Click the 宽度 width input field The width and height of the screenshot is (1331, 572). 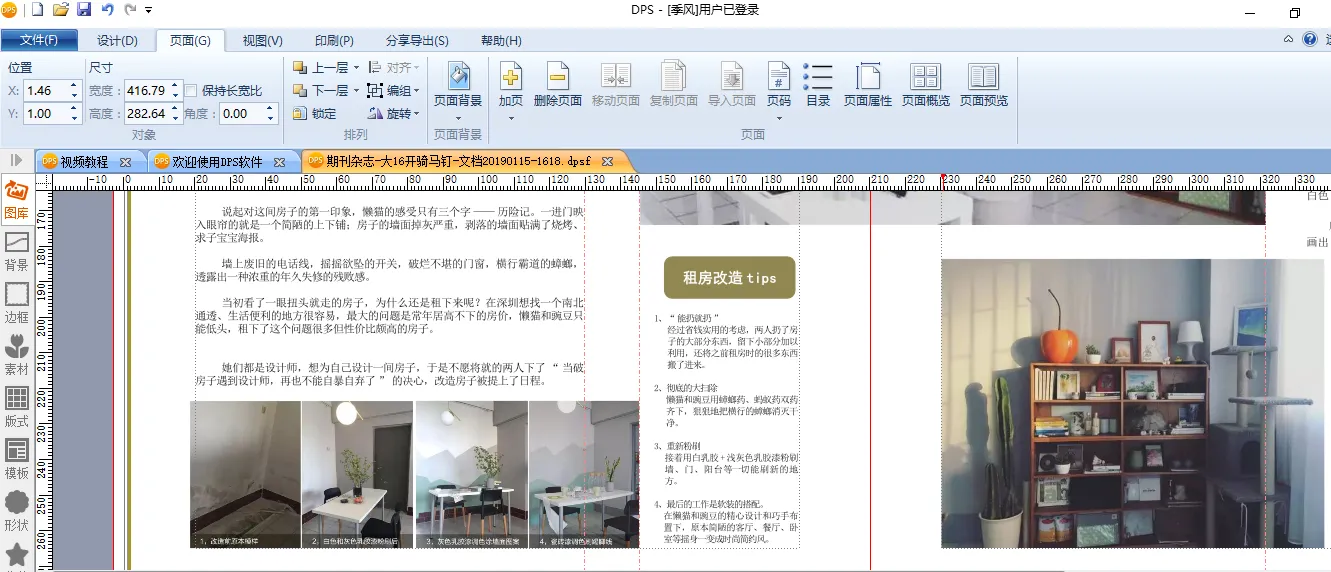pyautogui.click(x=145, y=91)
